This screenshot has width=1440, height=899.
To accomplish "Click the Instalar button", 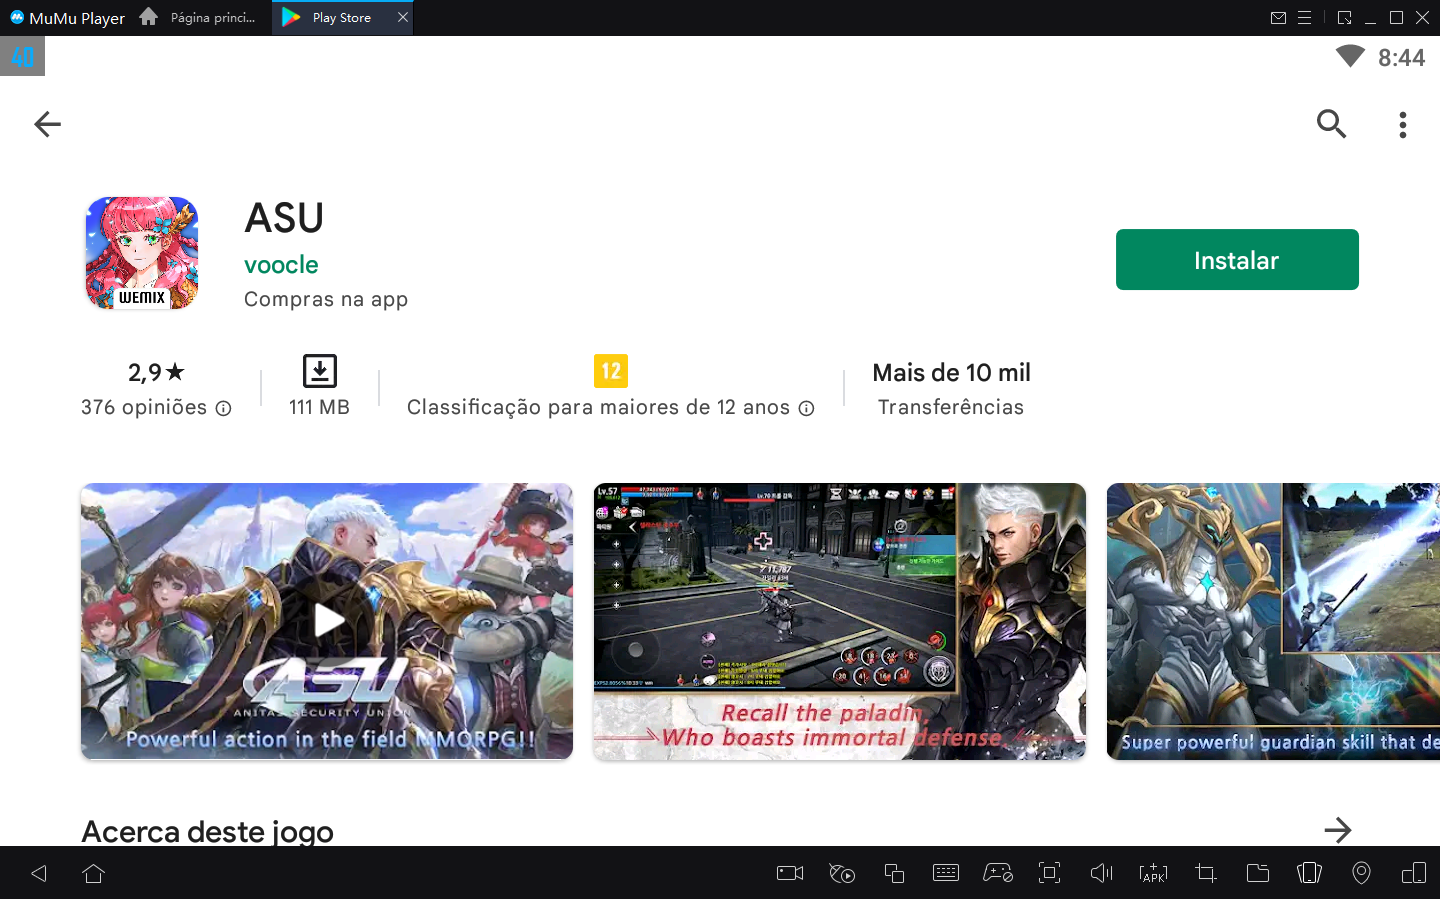I will tap(1237, 260).
